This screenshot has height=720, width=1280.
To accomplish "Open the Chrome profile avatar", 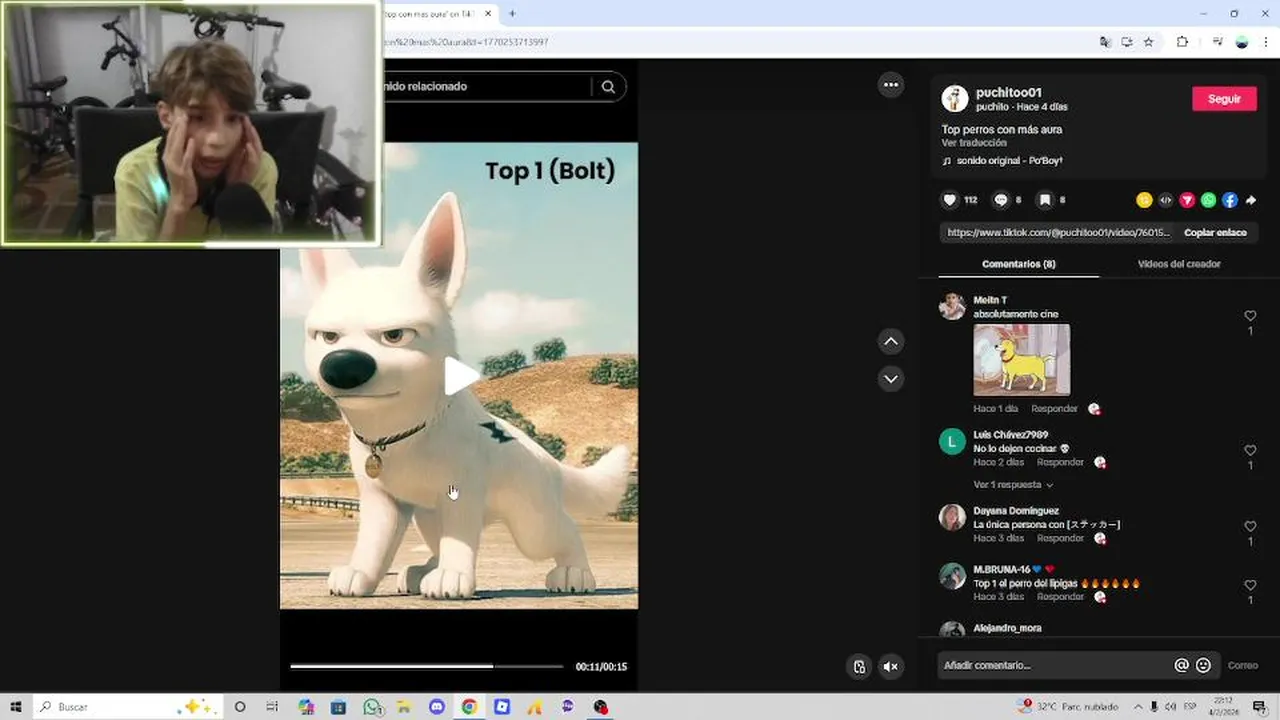I will point(1242,42).
